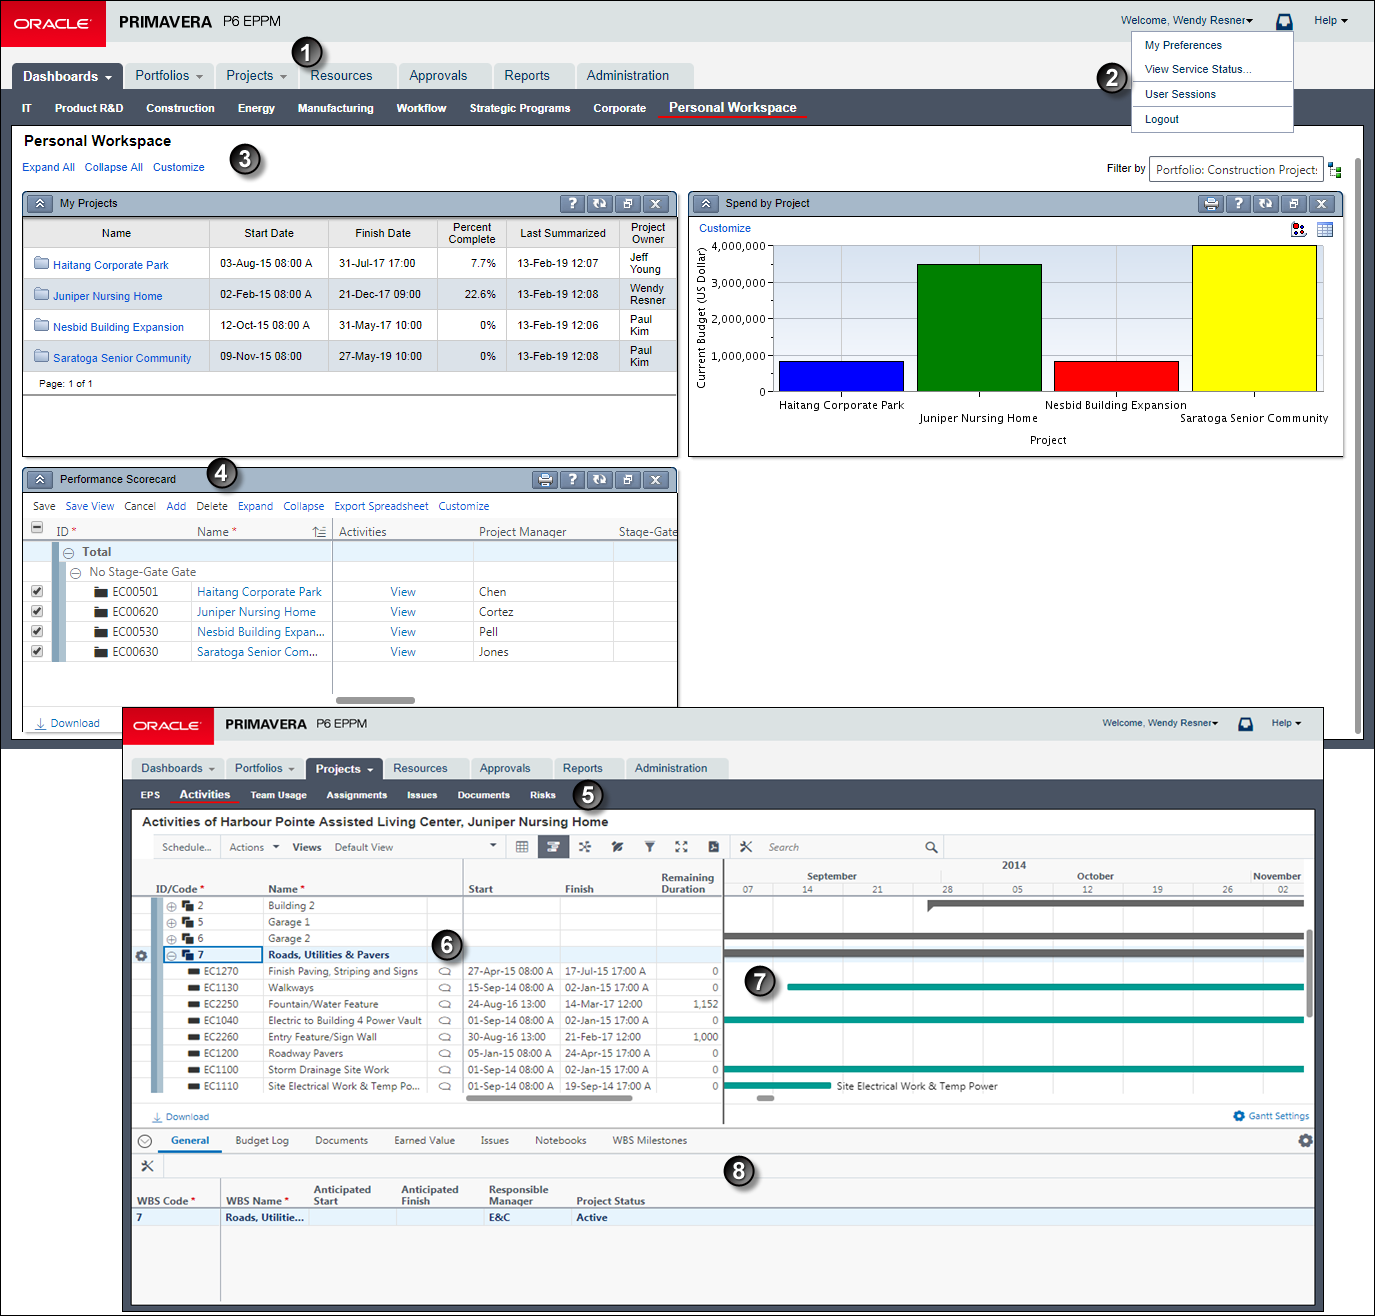Image resolution: width=1375 pixels, height=1316 pixels.
Task: Print the Performance Scorecard portlet
Action: click(545, 479)
